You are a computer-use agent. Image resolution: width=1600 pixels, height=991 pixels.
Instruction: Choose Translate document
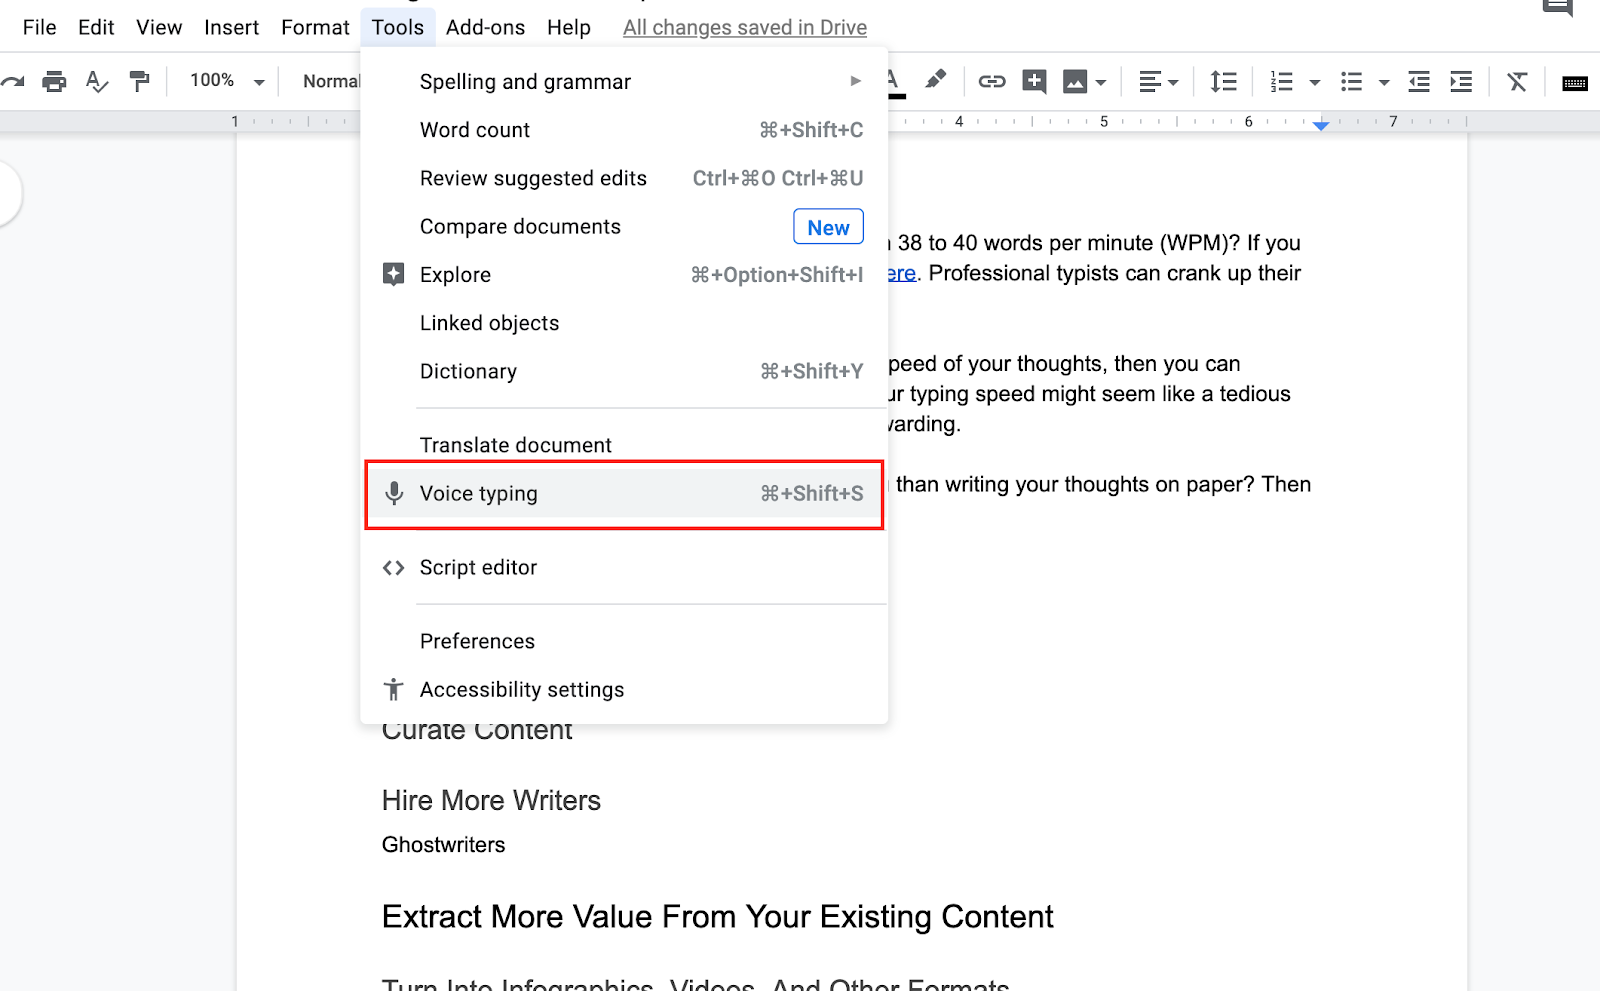coord(624,445)
